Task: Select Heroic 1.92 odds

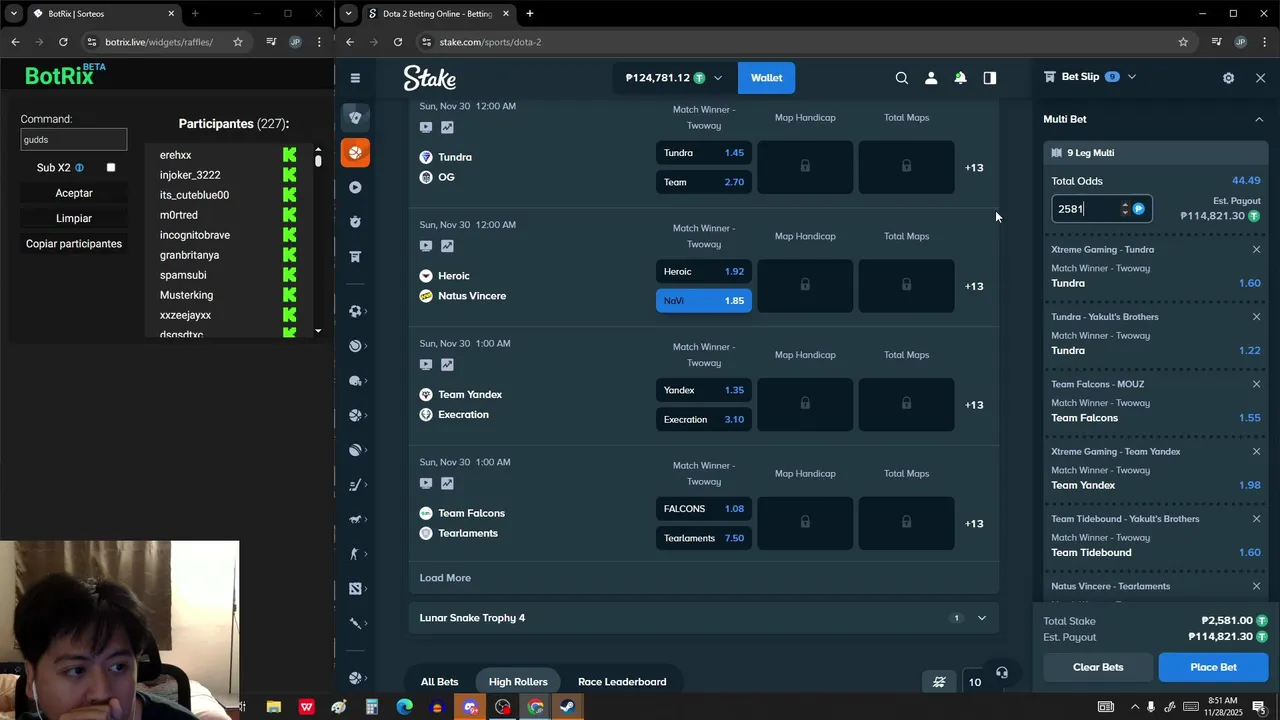Action: 704,272
